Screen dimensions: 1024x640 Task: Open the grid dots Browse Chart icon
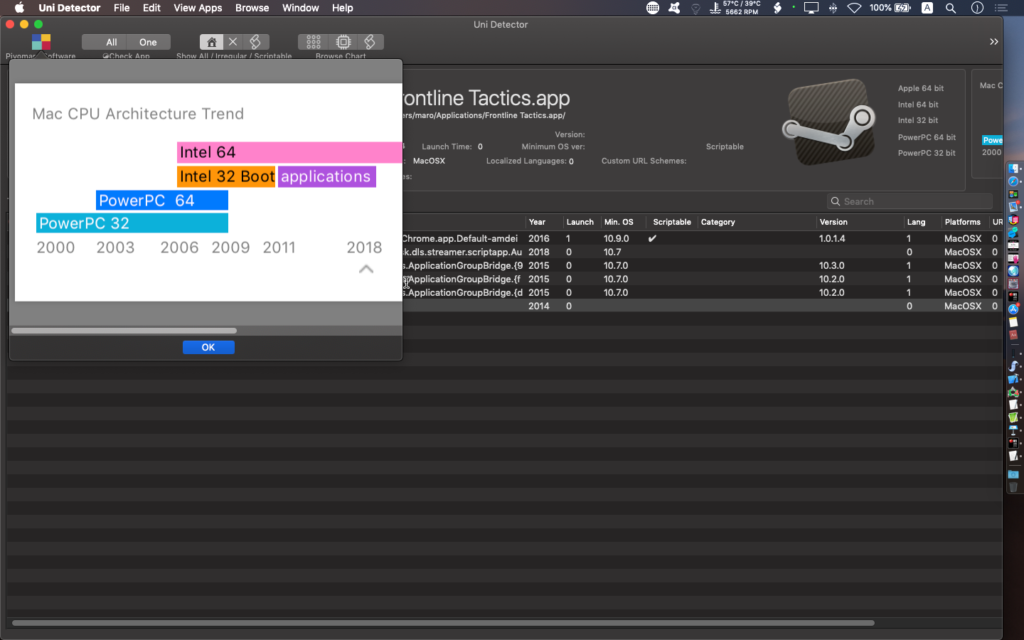point(313,42)
